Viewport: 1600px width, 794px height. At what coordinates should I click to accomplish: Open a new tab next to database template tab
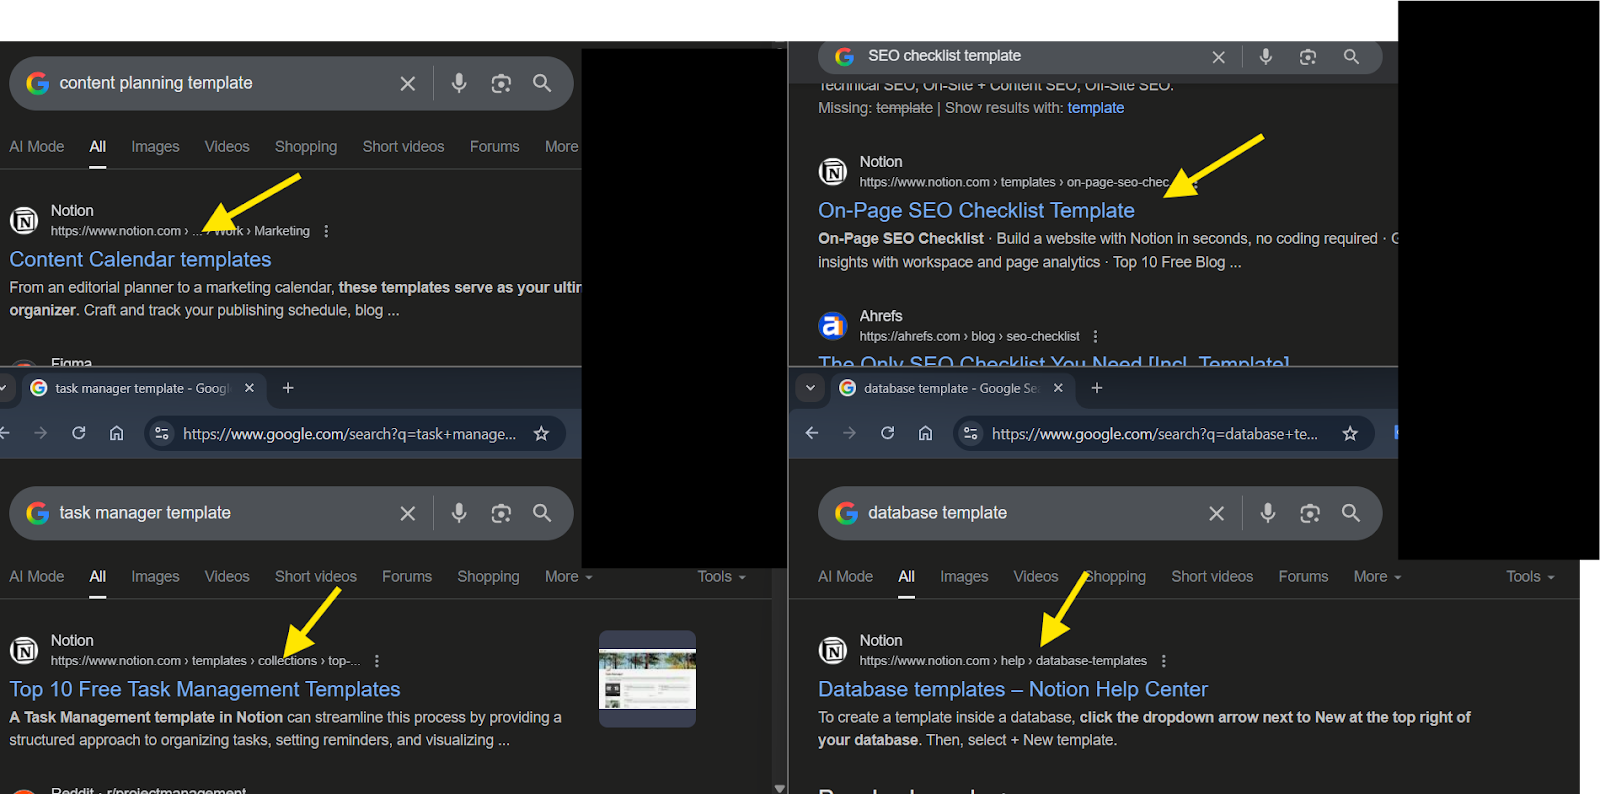(1097, 388)
